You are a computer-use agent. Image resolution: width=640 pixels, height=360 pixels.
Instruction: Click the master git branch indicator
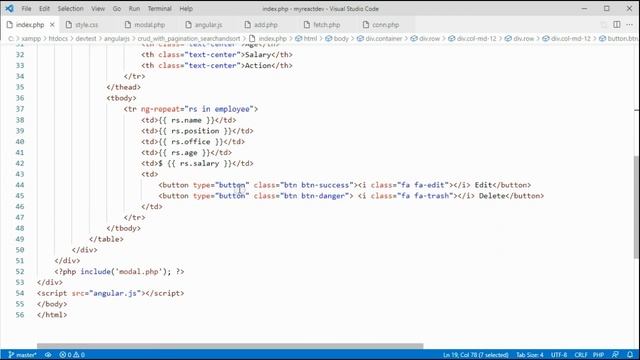tap(22, 355)
